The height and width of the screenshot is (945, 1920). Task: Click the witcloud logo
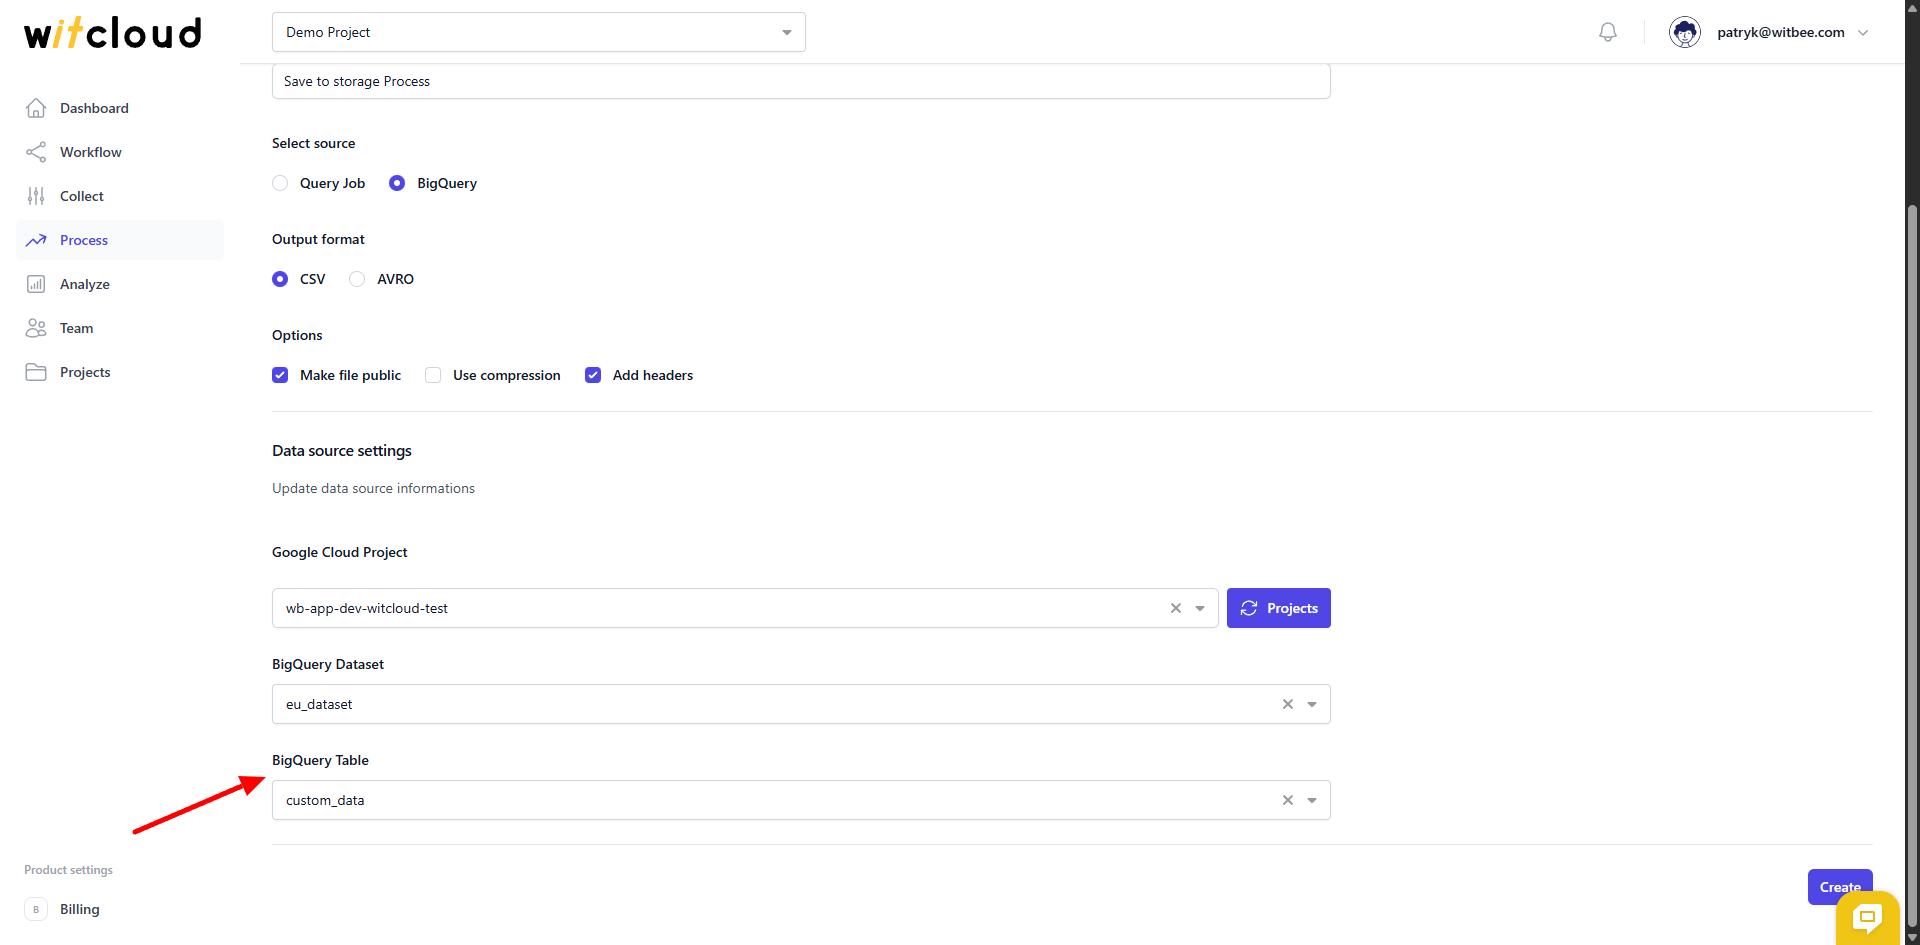[113, 32]
